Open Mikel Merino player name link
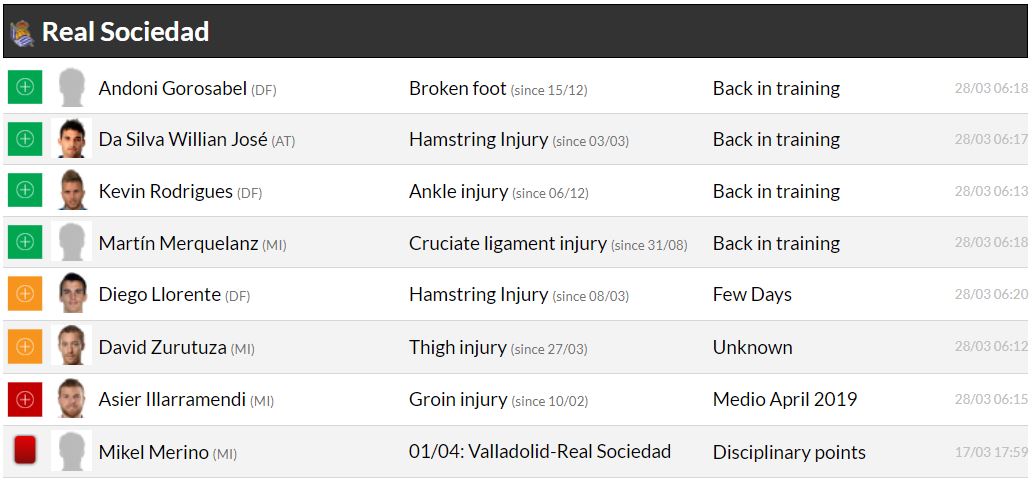 (153, 452)
